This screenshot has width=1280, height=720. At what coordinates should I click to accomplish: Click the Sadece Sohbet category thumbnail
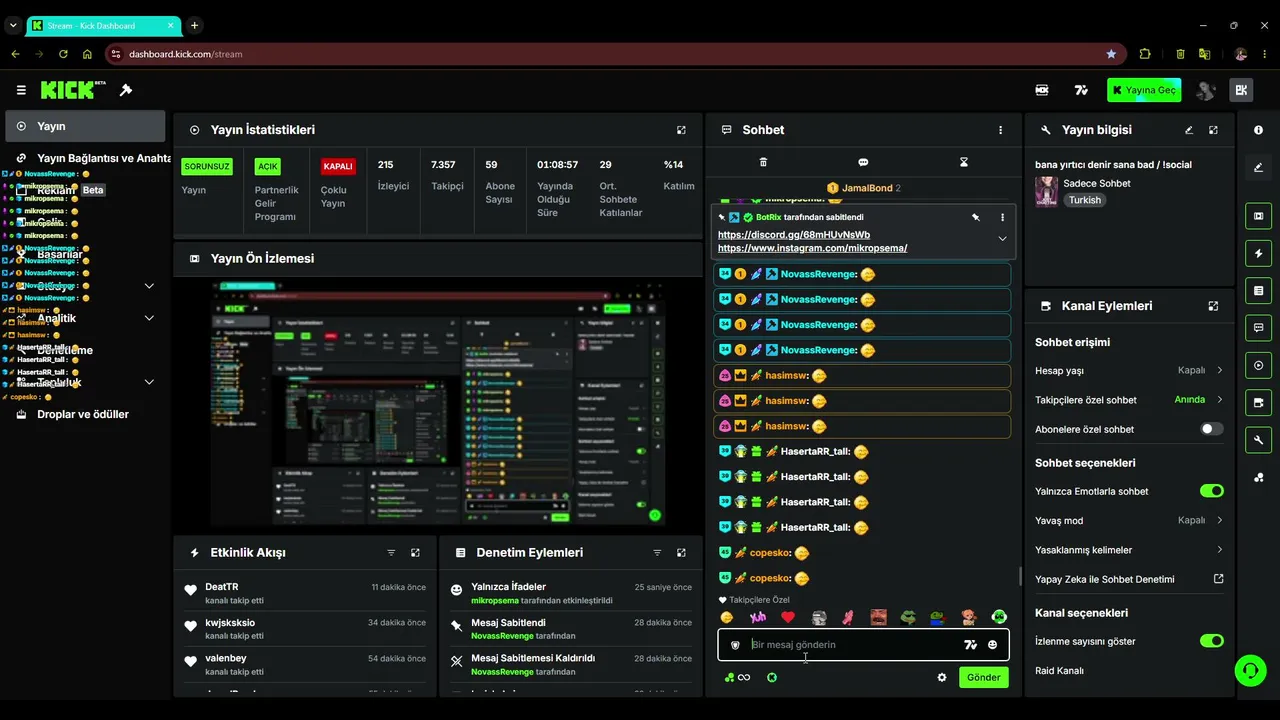1047,191
